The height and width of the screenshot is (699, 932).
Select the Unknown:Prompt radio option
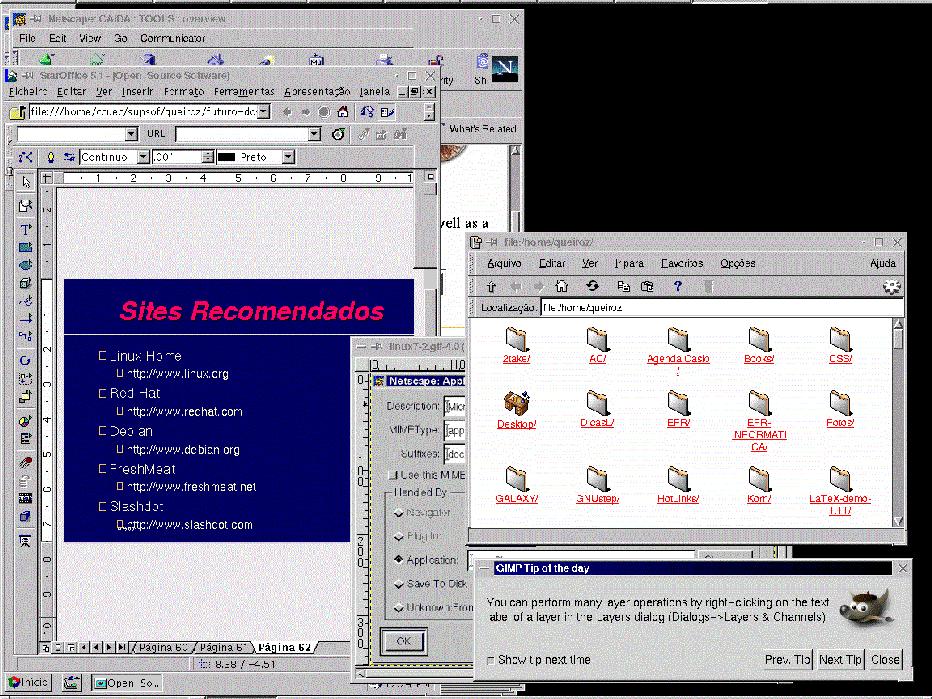[x=399, y=608]
